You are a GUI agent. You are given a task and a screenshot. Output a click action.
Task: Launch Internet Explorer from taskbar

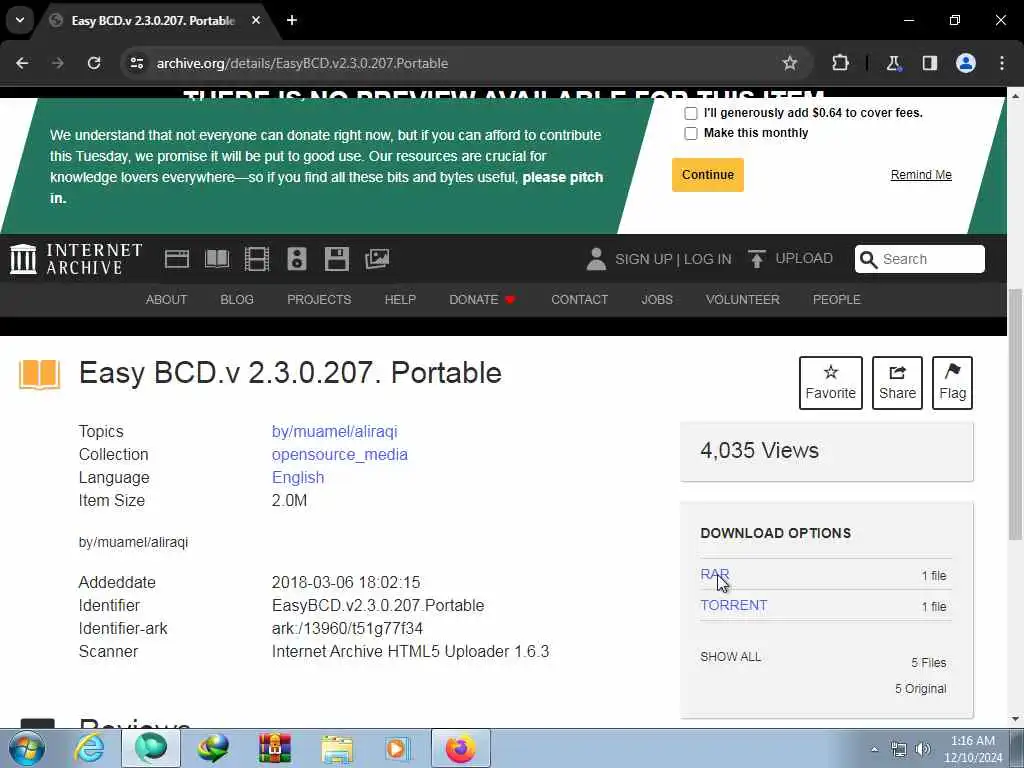coord(89,748)
